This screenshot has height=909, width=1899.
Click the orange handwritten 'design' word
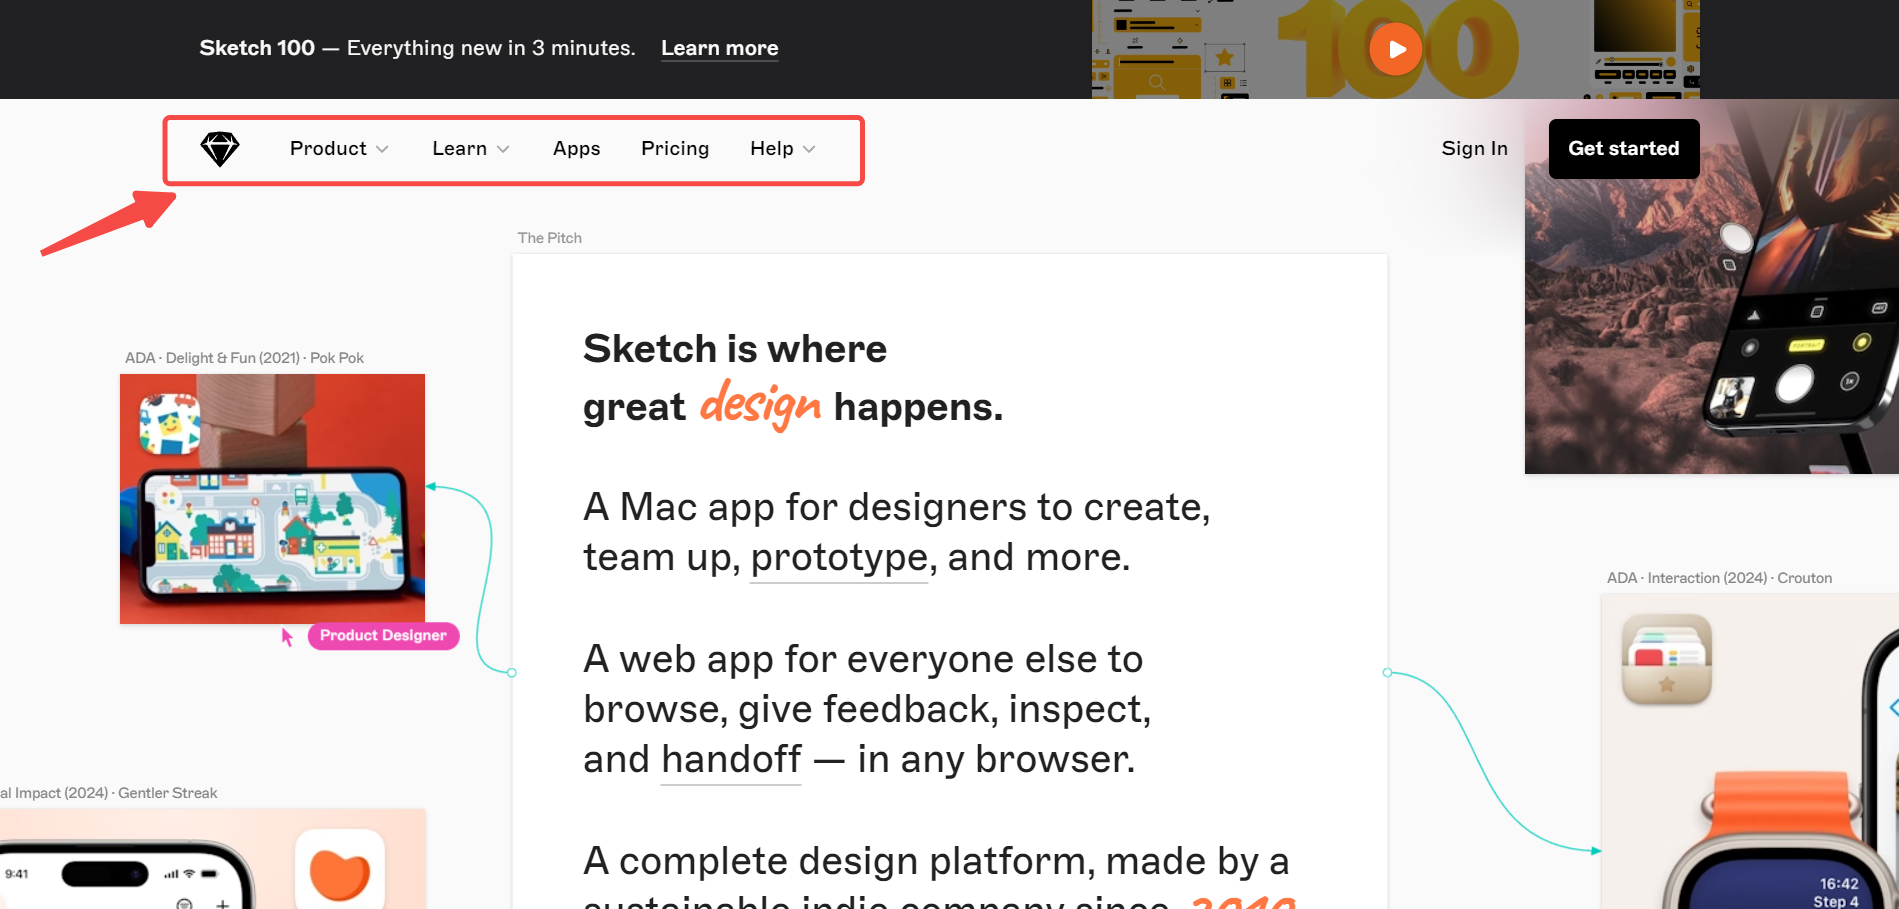[x=760, y=405]
